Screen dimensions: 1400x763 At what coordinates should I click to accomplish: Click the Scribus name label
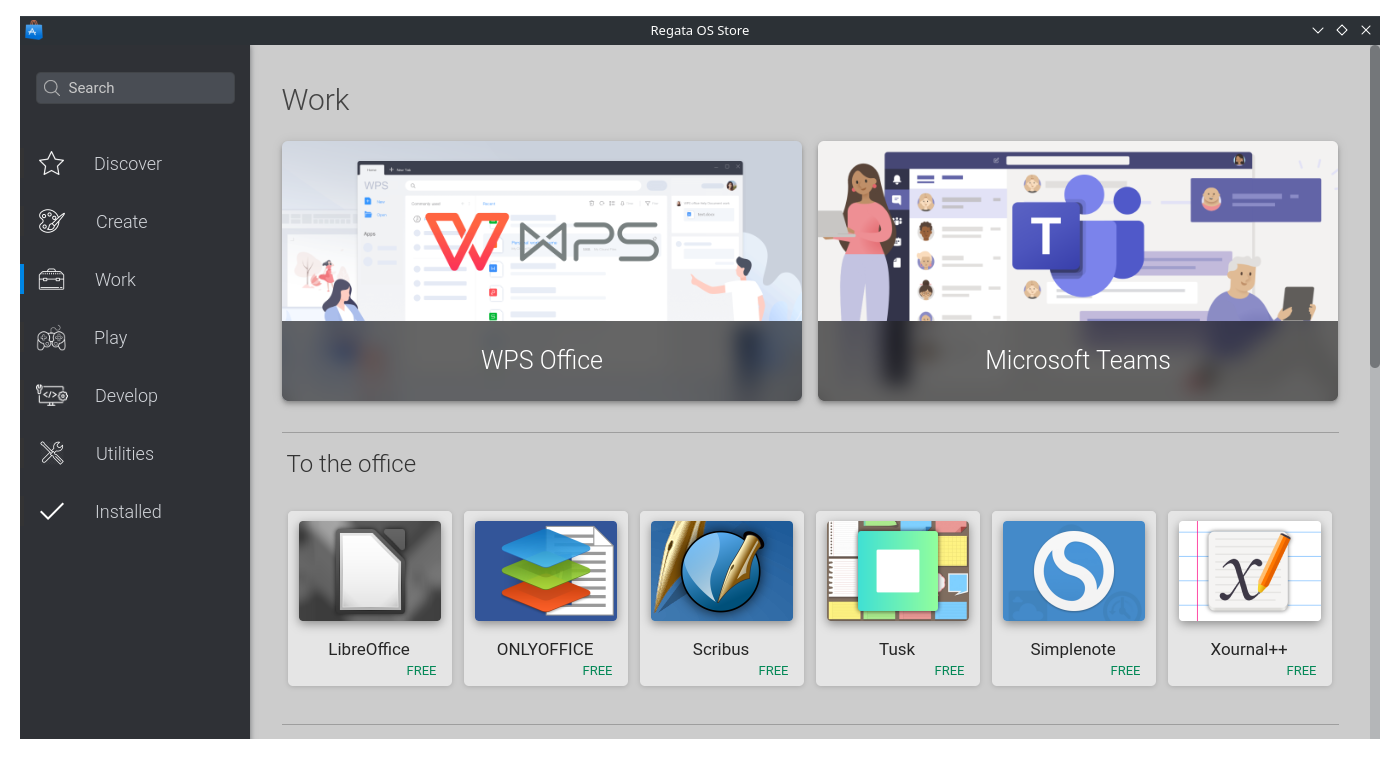pos(721,649)
